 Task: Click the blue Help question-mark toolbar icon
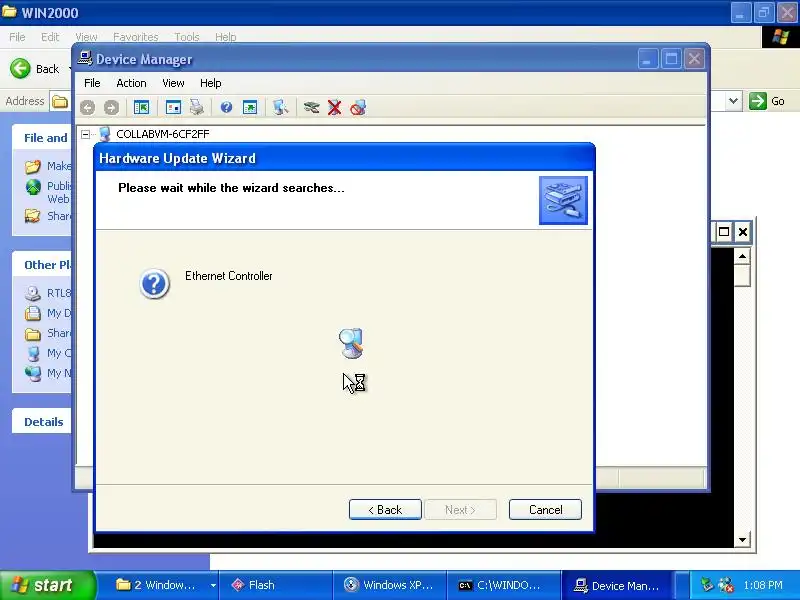[226, 107]
